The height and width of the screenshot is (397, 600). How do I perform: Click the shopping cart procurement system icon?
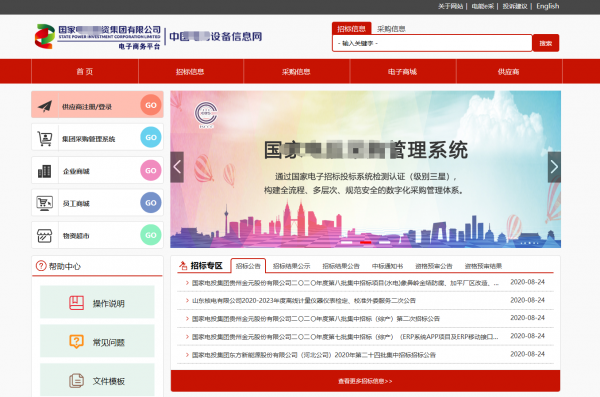click(44, 138)
